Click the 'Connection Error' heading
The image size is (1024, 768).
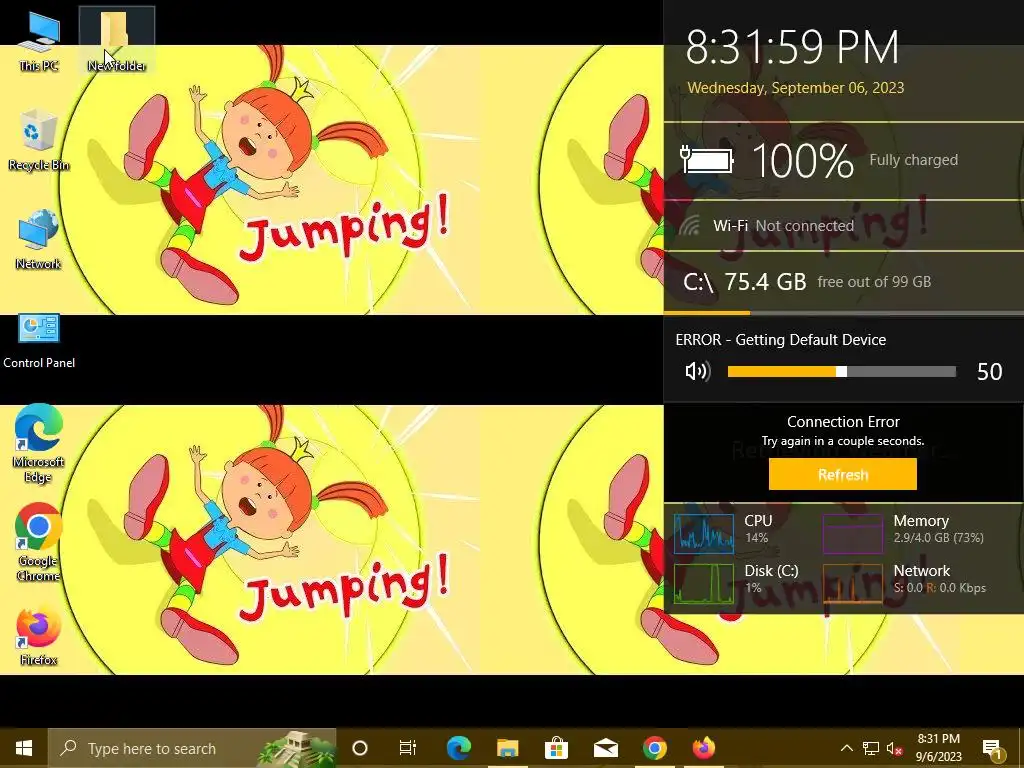(x=843, y=422)
